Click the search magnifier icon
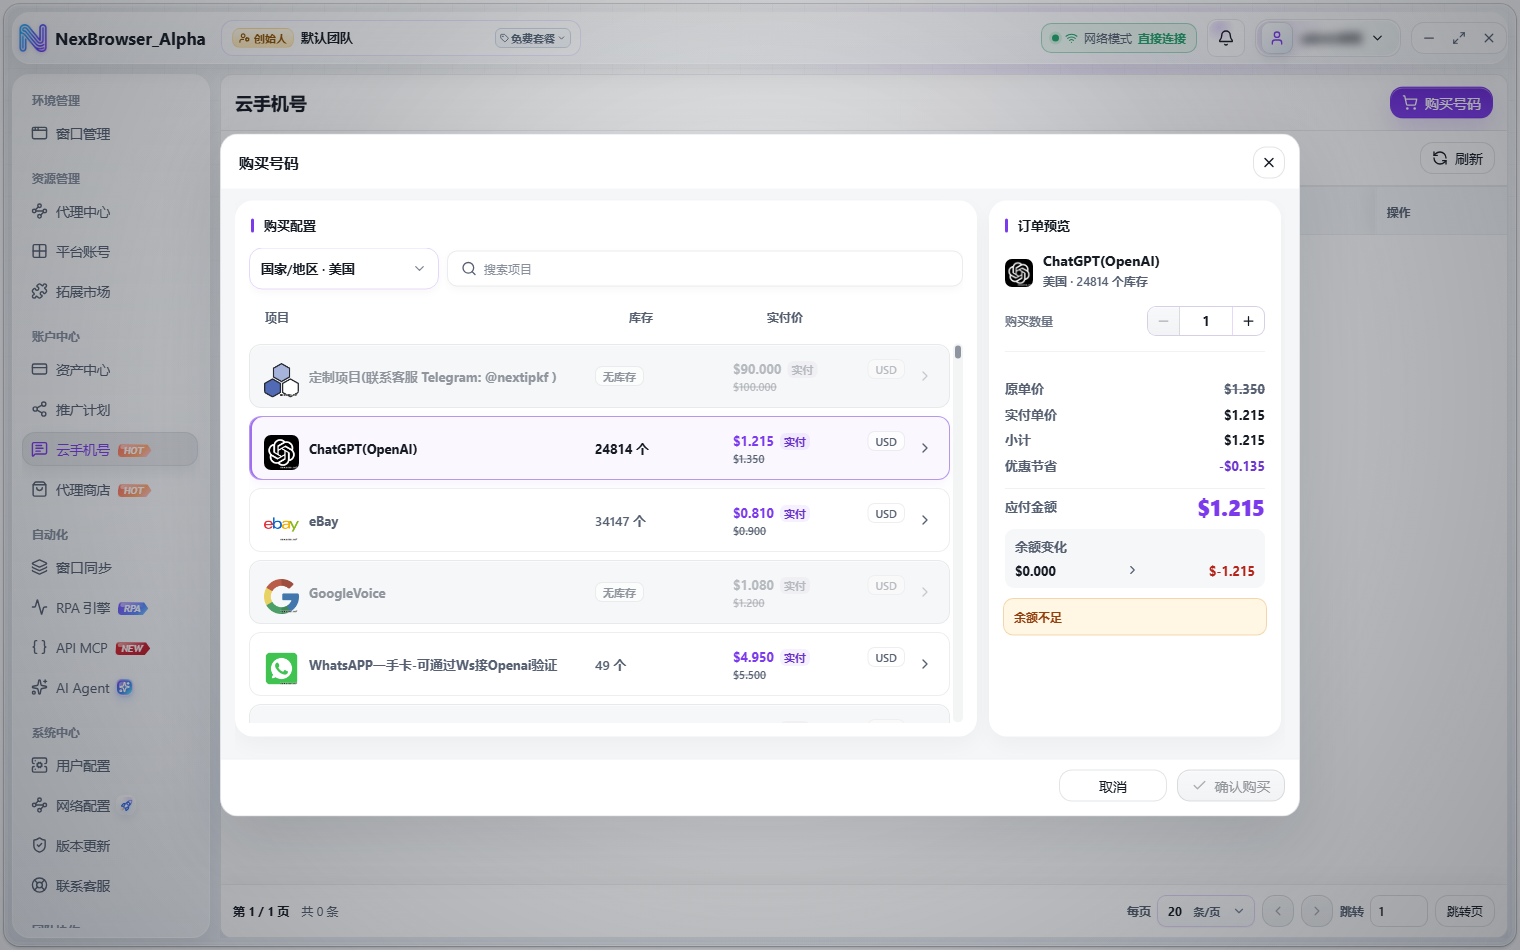Image resolution: width=1520 pixels, height=950 pixels. (468, 269)
